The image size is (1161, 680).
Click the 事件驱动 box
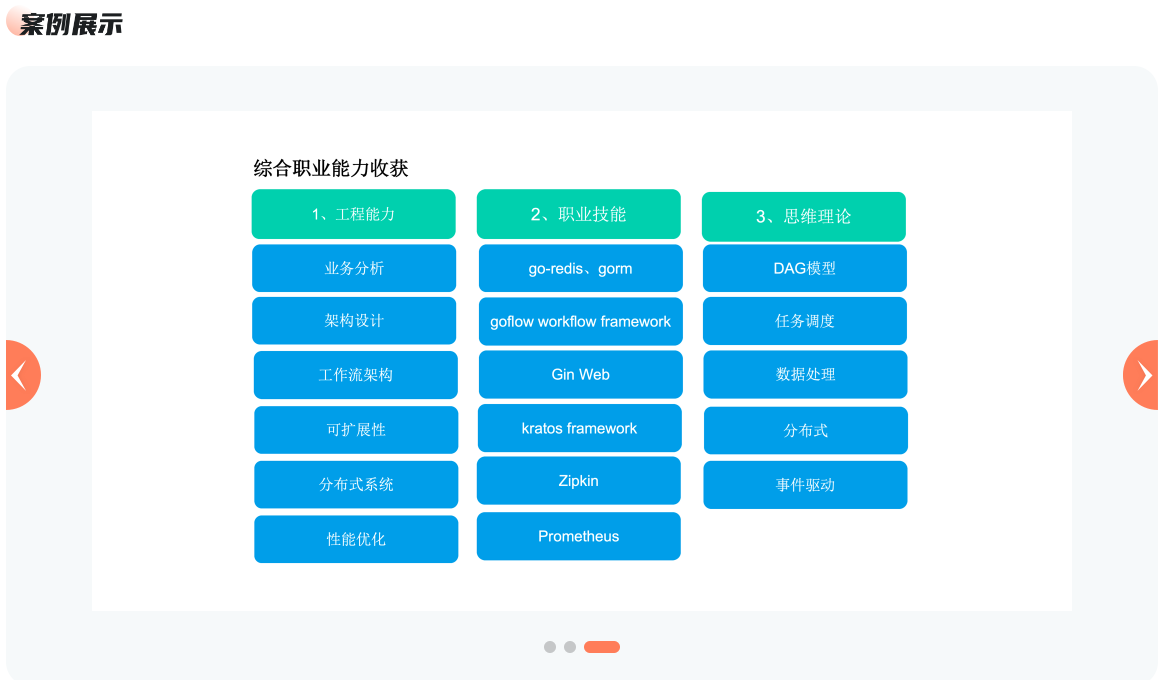[805, 485]
